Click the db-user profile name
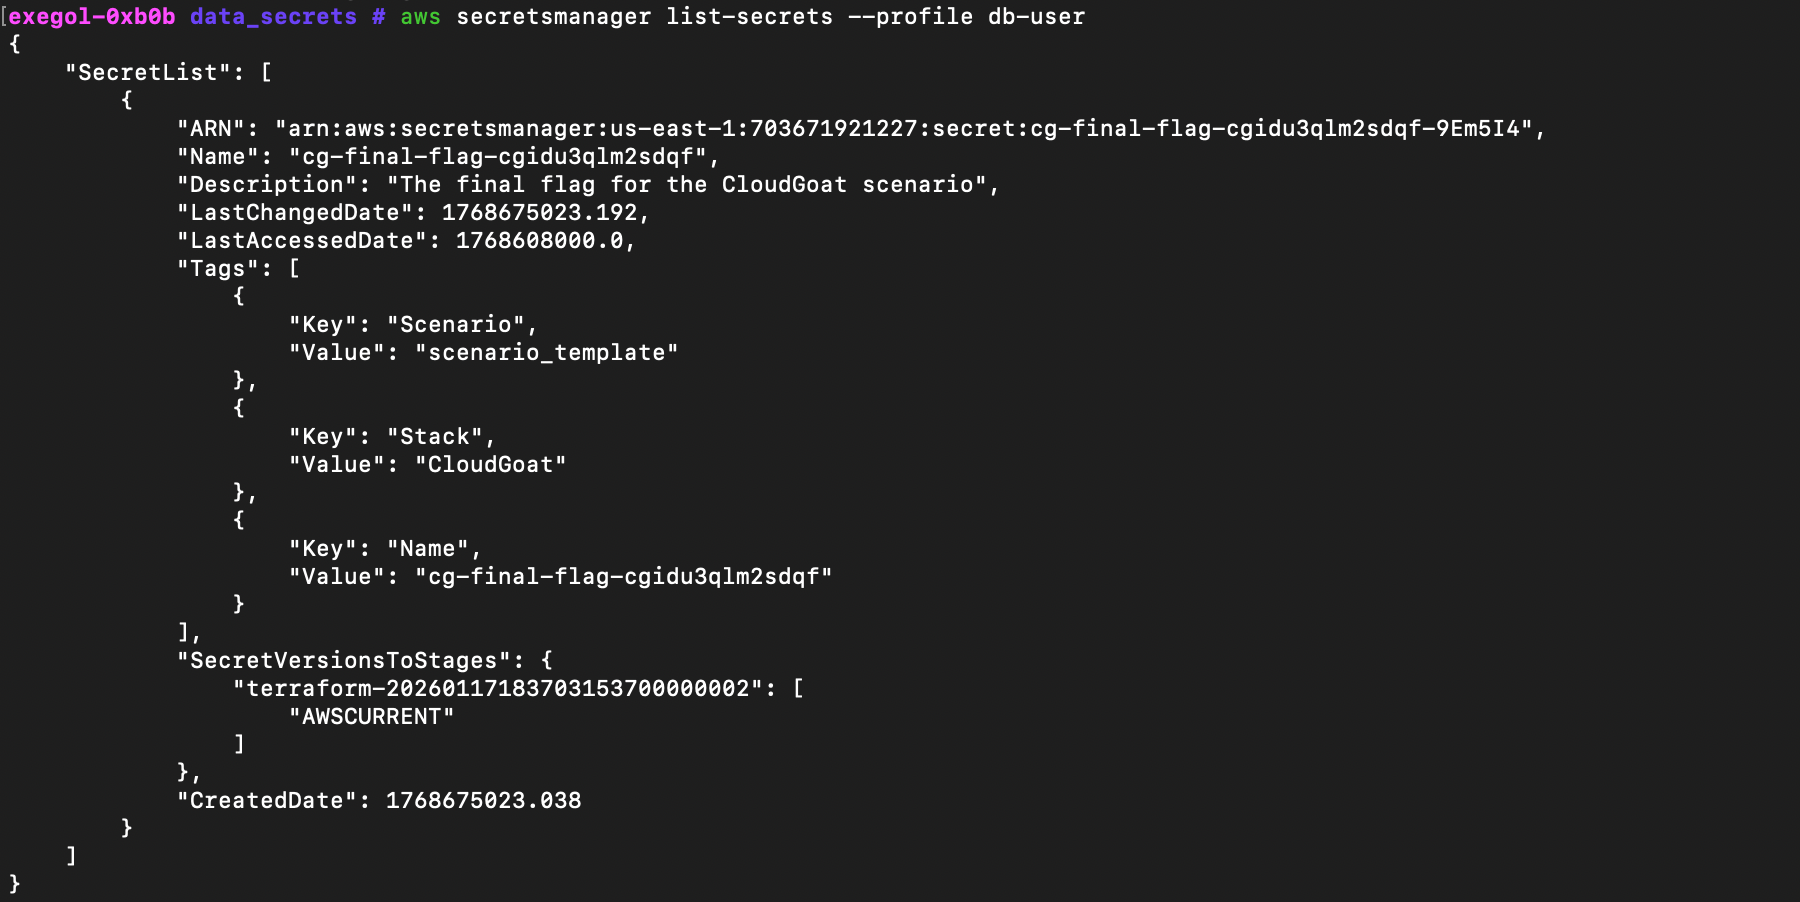Screen dimensions: 1800x902 (1036, 16)
